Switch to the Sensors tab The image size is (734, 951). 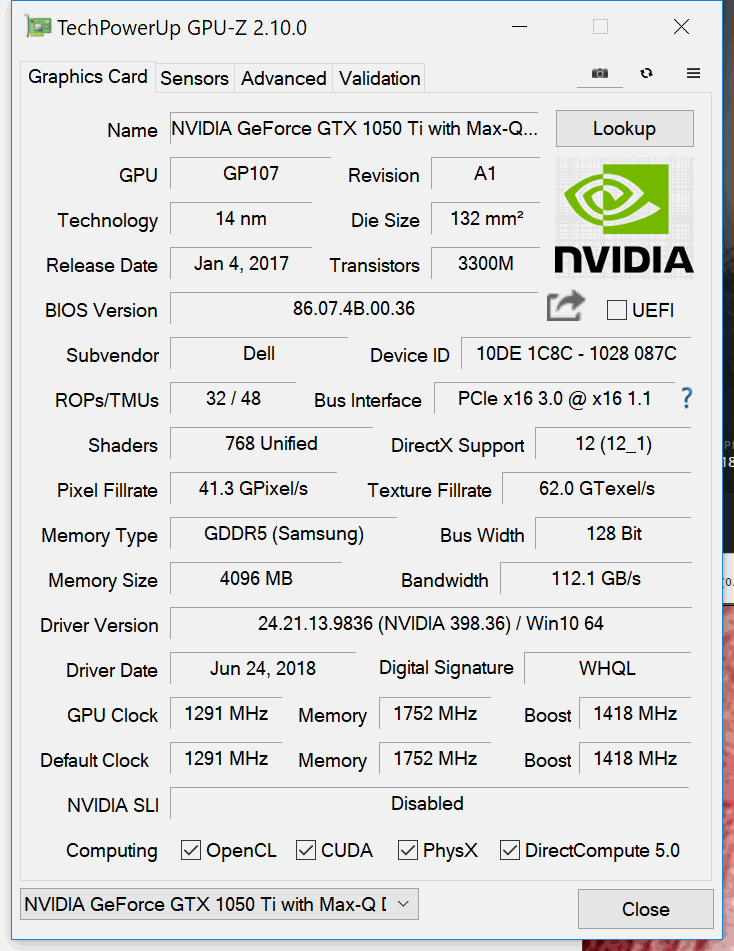194,78
